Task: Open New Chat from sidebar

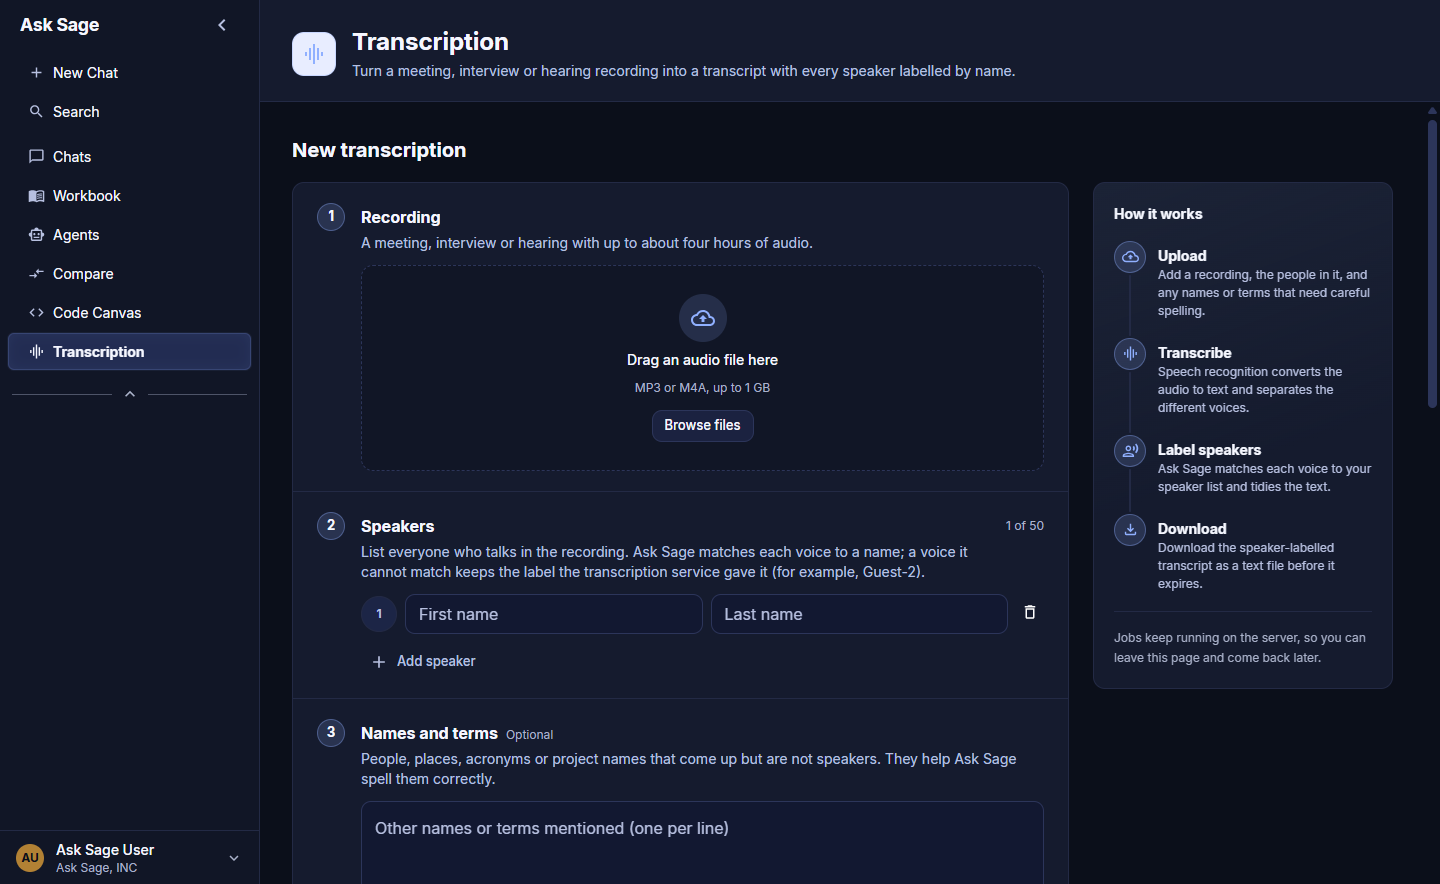Action: tap(130, 73)
